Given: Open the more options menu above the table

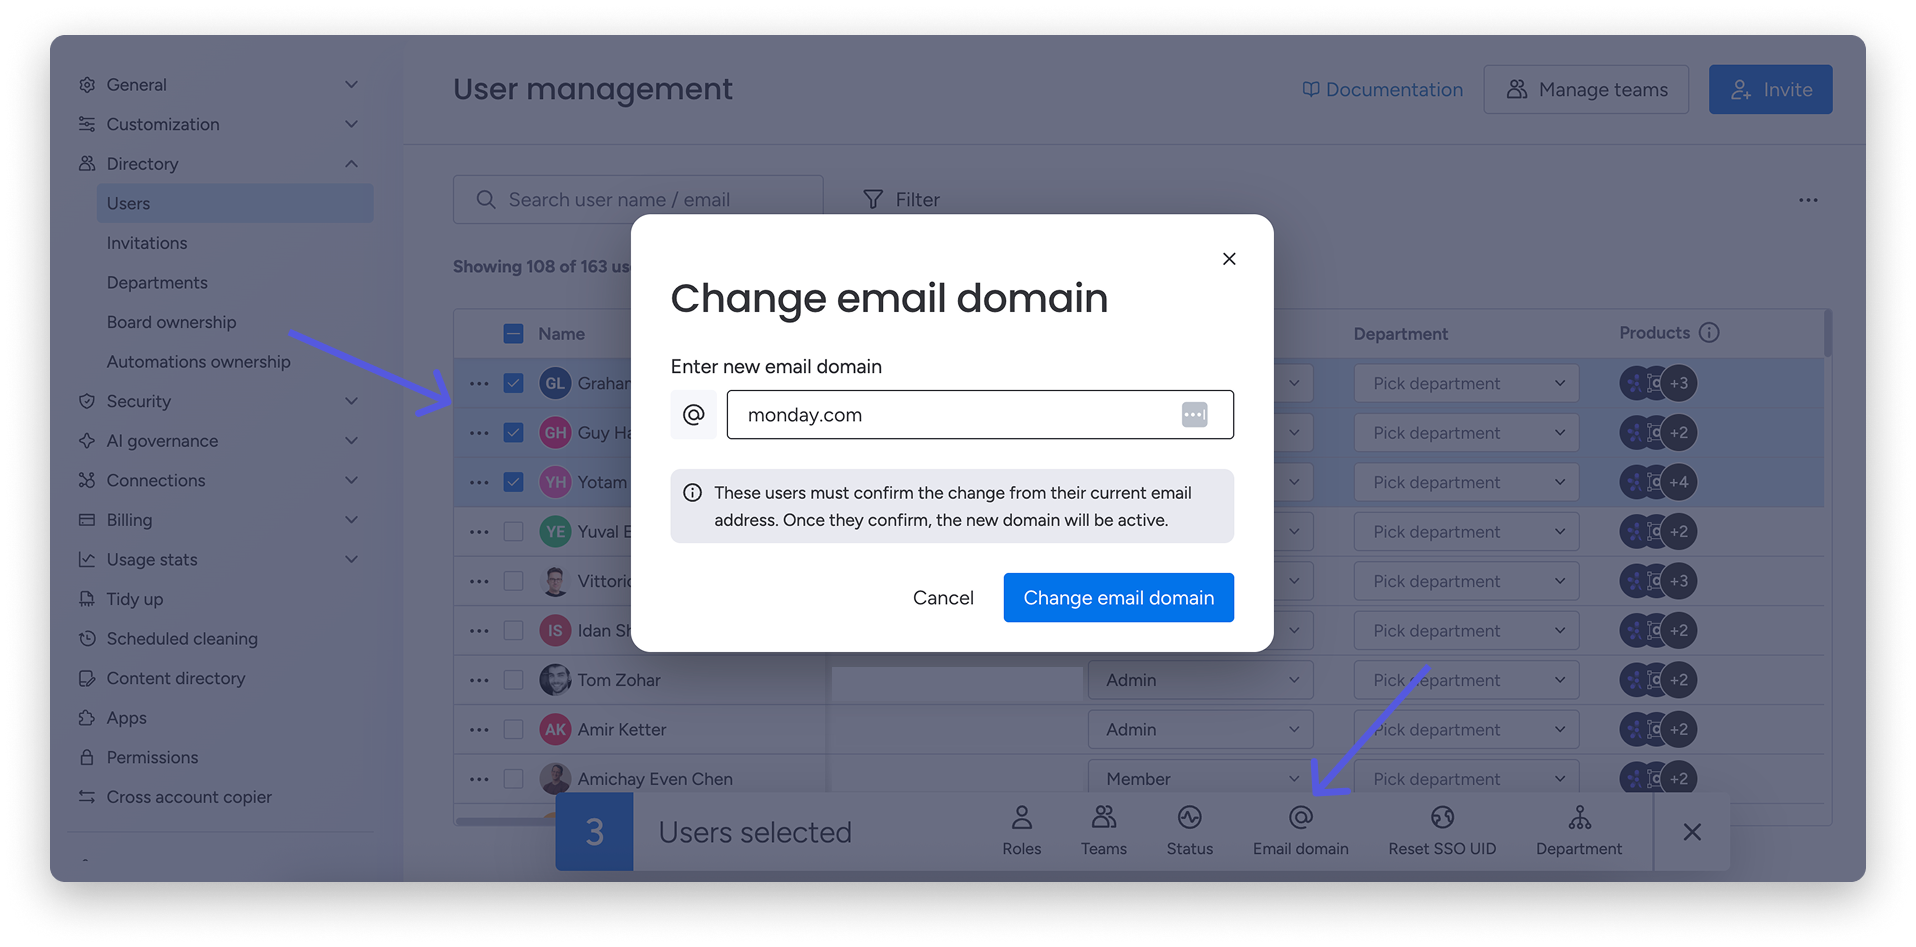Looking at the screenshot, I should pos(1808,200).
